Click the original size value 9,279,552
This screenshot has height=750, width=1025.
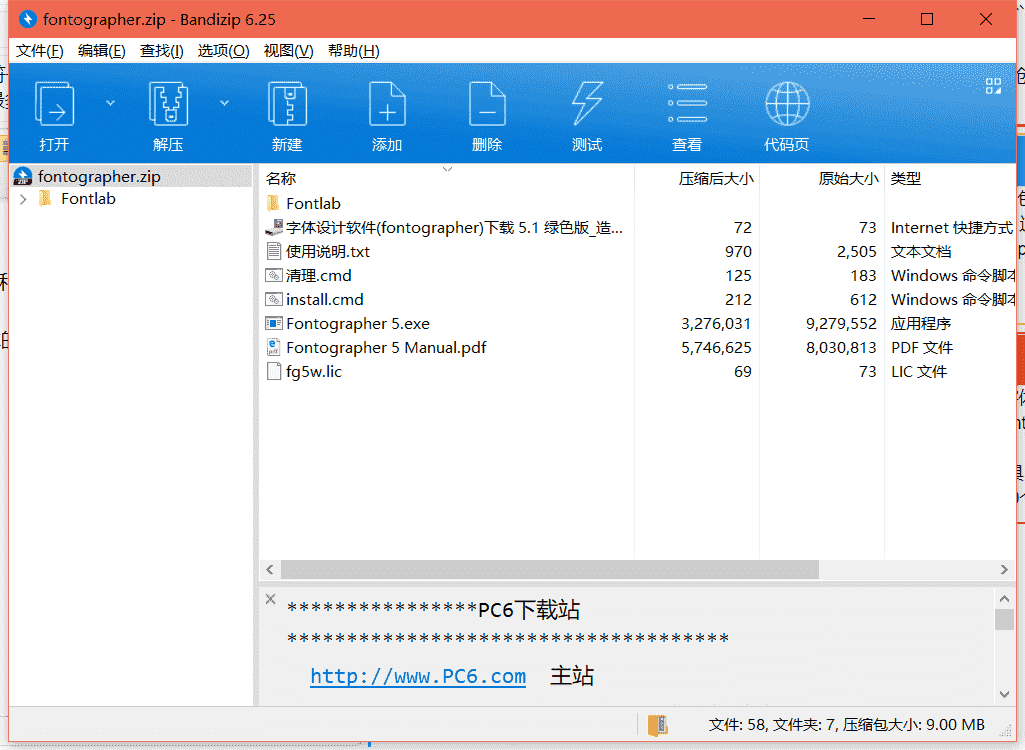[x=841, y=324]
